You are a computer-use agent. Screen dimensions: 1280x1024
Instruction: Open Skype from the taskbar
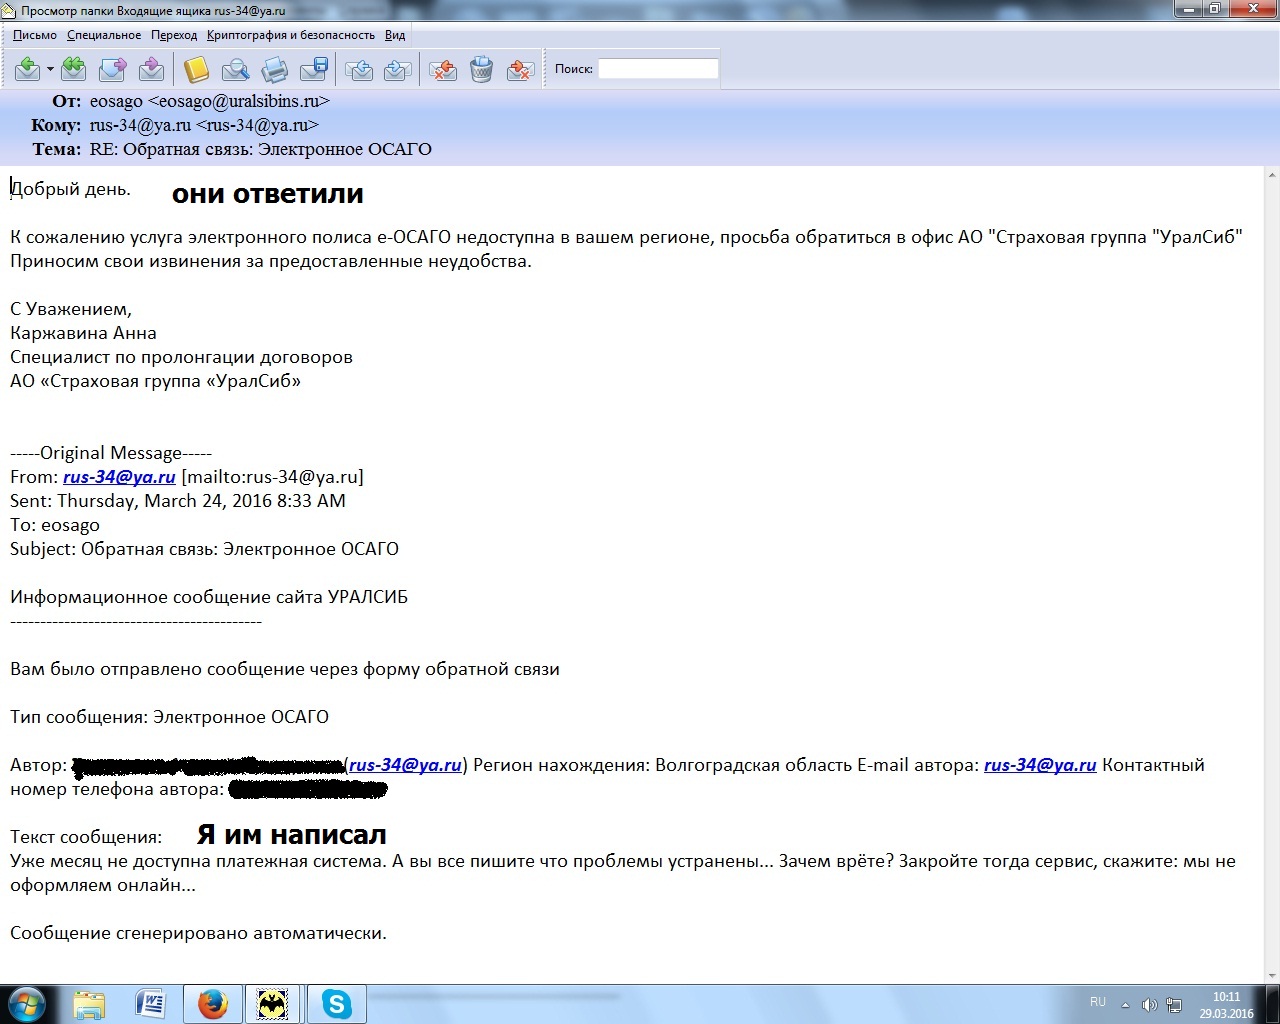337,1004
